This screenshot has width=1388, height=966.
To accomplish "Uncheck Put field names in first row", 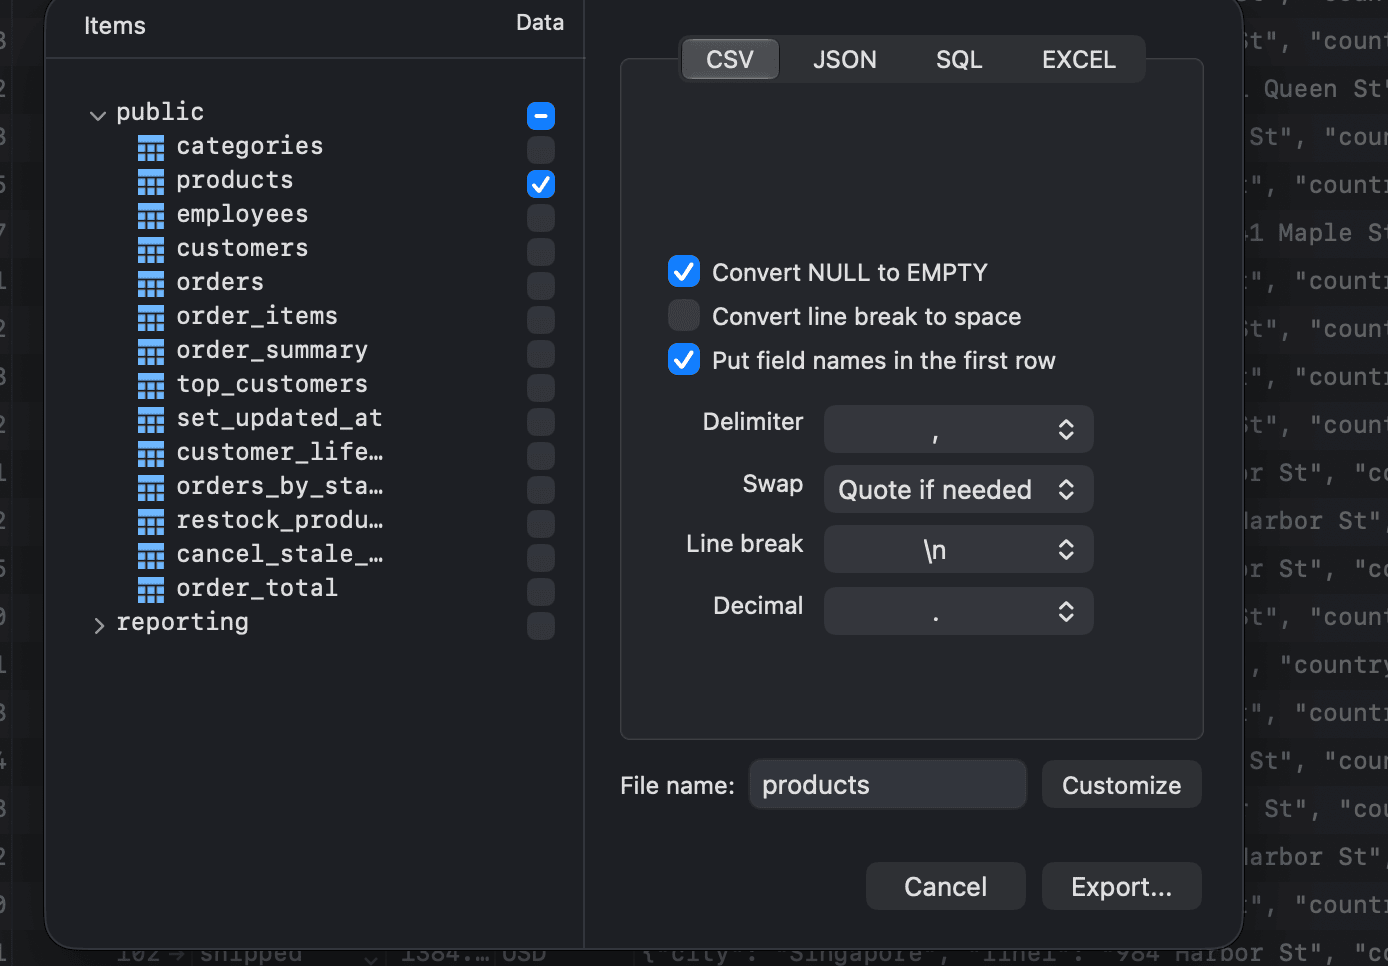I will pyautogui.click(x=684, y=359).
